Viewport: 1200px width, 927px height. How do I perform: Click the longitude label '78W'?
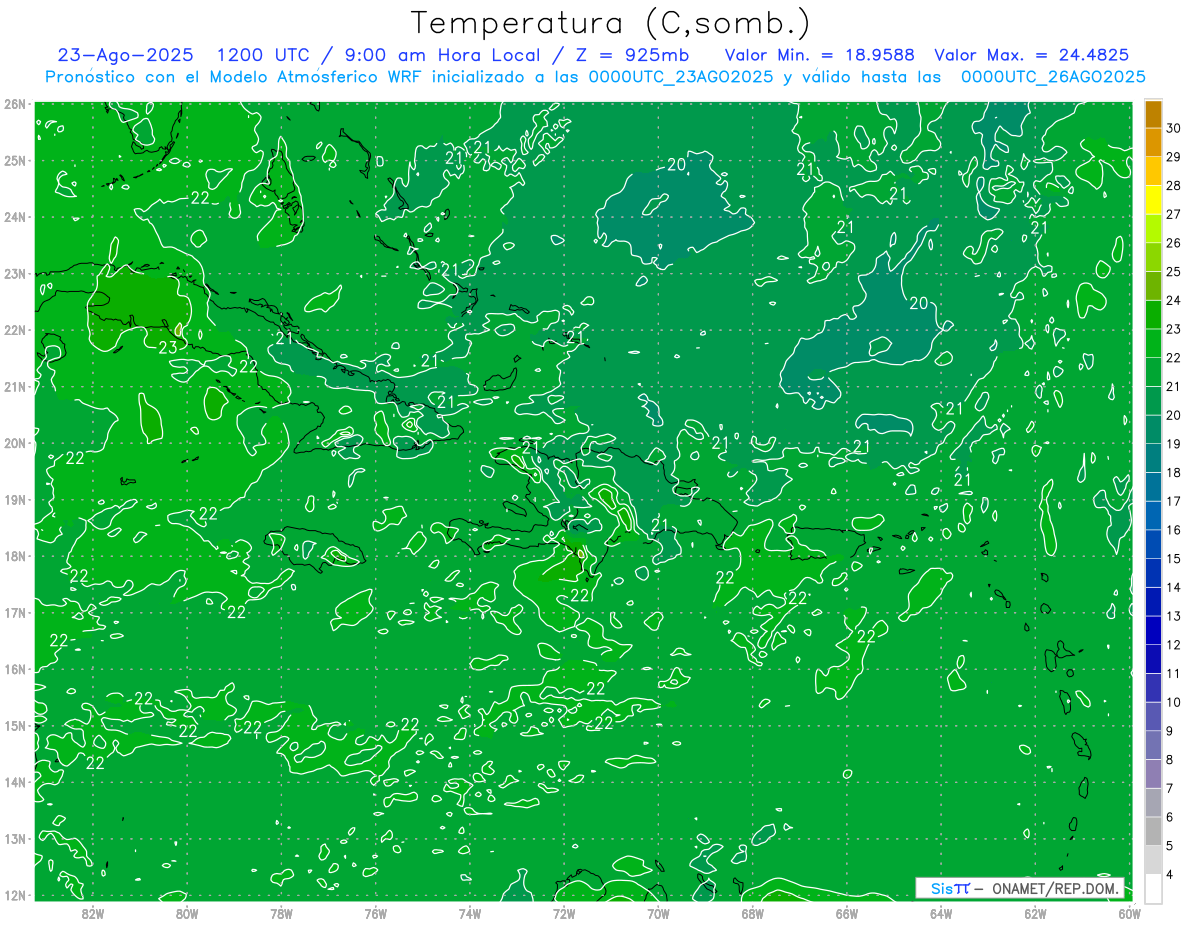pyautogui.click(x=281, y=912)
